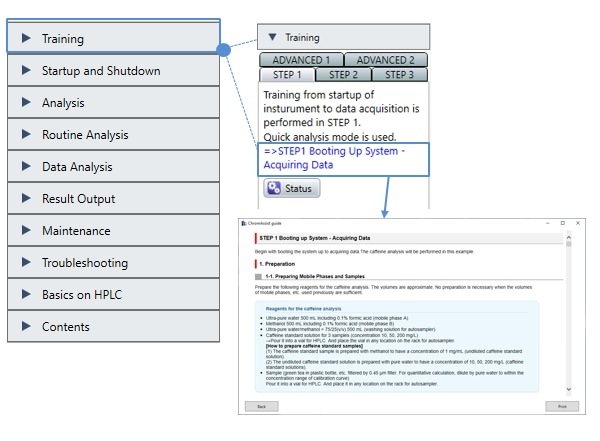This screenshot has height=441, width=600.
Task: Click the Status gear icon
Action: (274, 188)
